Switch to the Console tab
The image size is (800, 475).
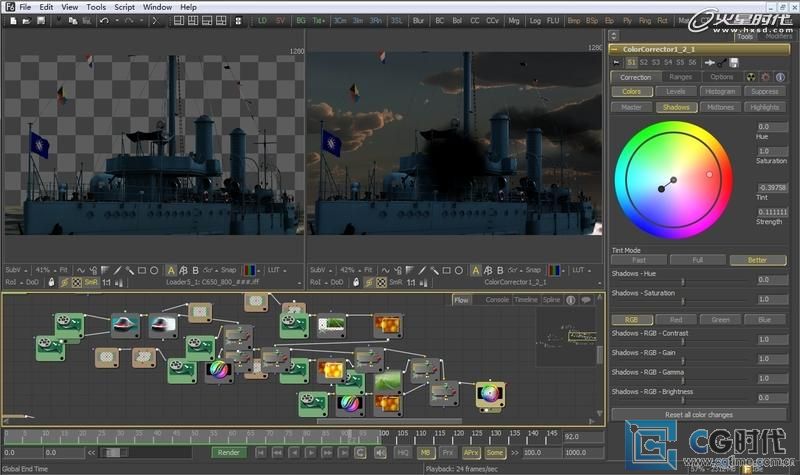(497, 300)
